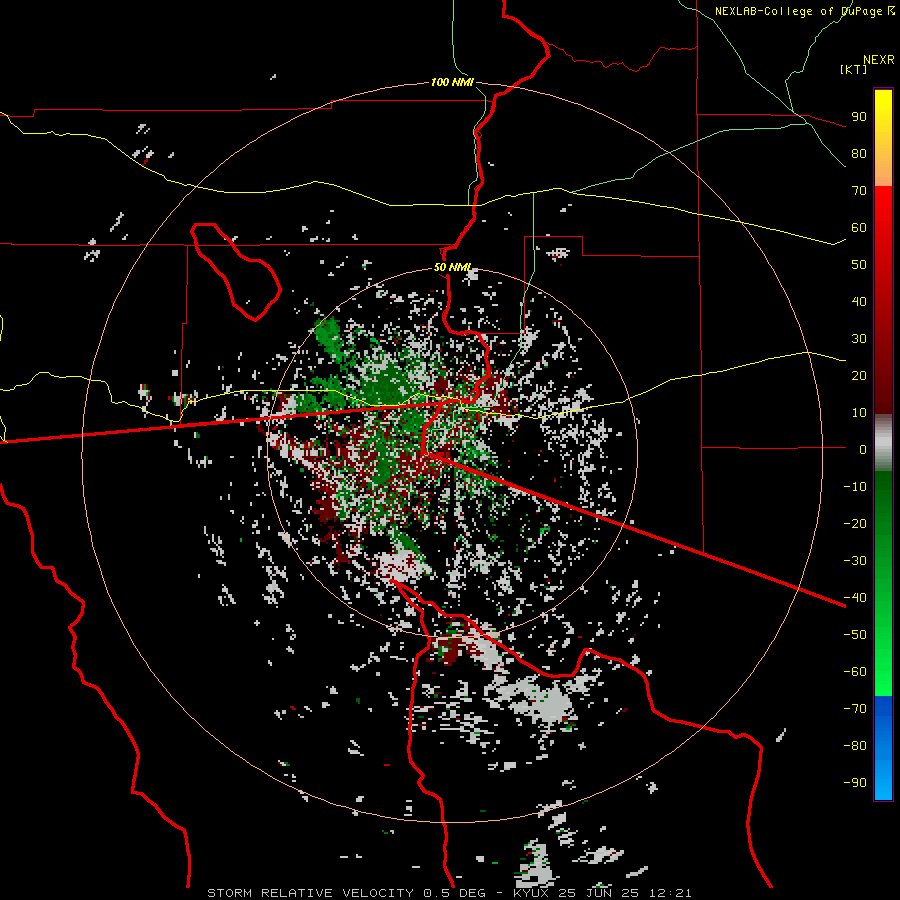Screen dimensions: 900x900
Task: Click the -40 value on the velocity scale
Action: click(855, 598)
